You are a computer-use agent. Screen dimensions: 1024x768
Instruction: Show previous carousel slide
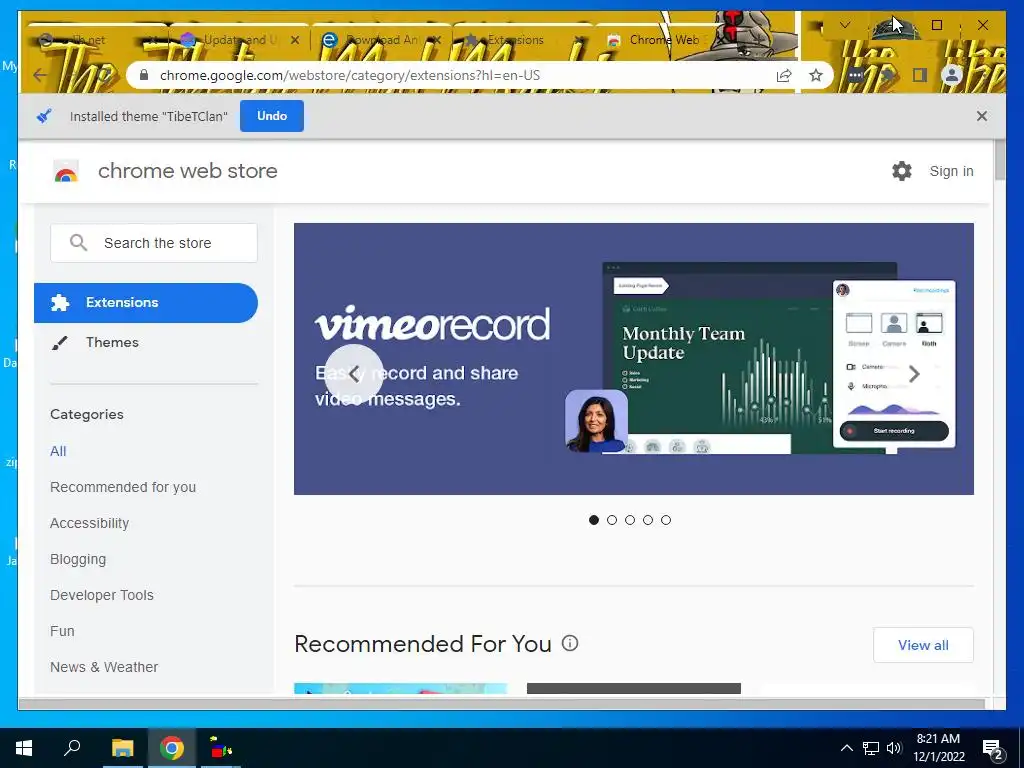pyautogui.click(x=354, y=374)
